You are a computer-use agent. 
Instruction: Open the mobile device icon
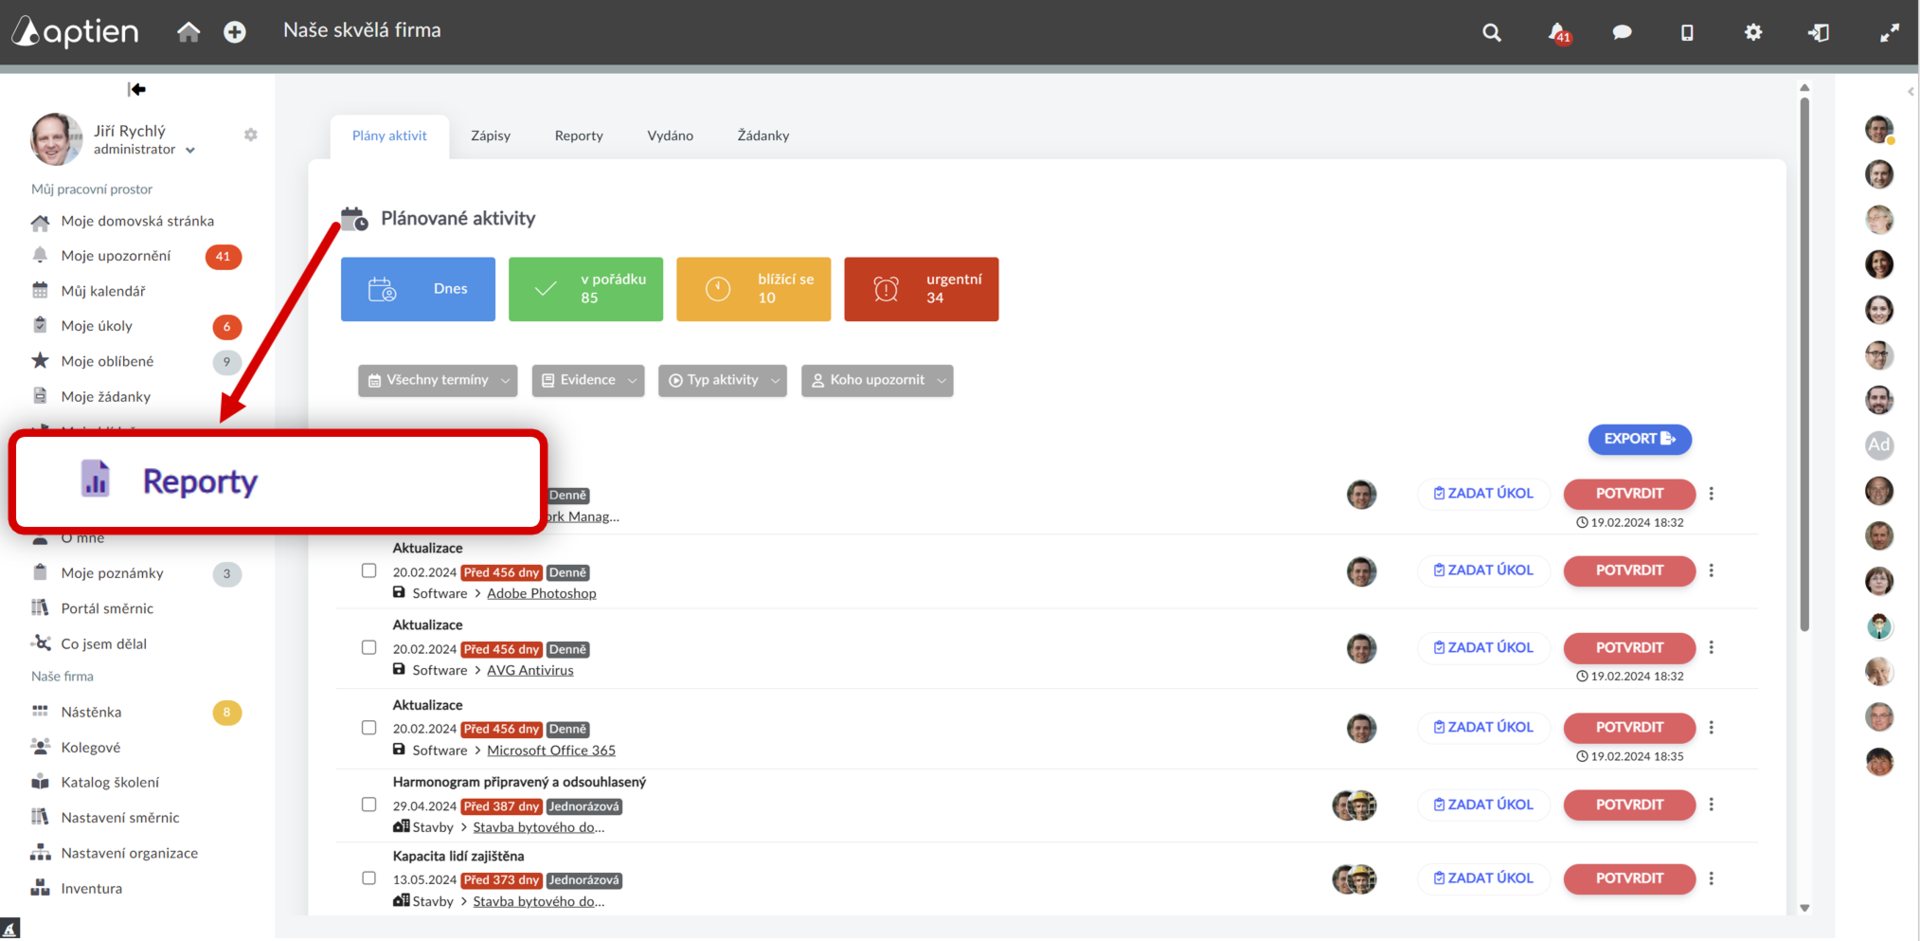pos(1687,32)
